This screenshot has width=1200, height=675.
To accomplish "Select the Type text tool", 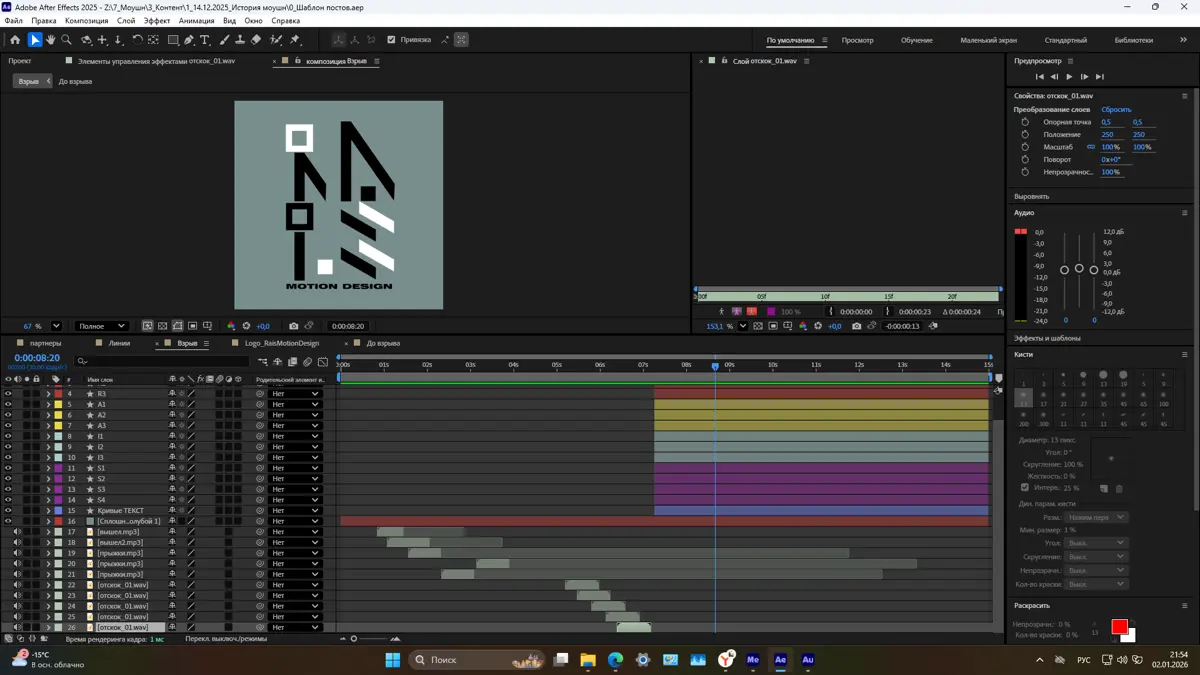I will click(205, 40).
